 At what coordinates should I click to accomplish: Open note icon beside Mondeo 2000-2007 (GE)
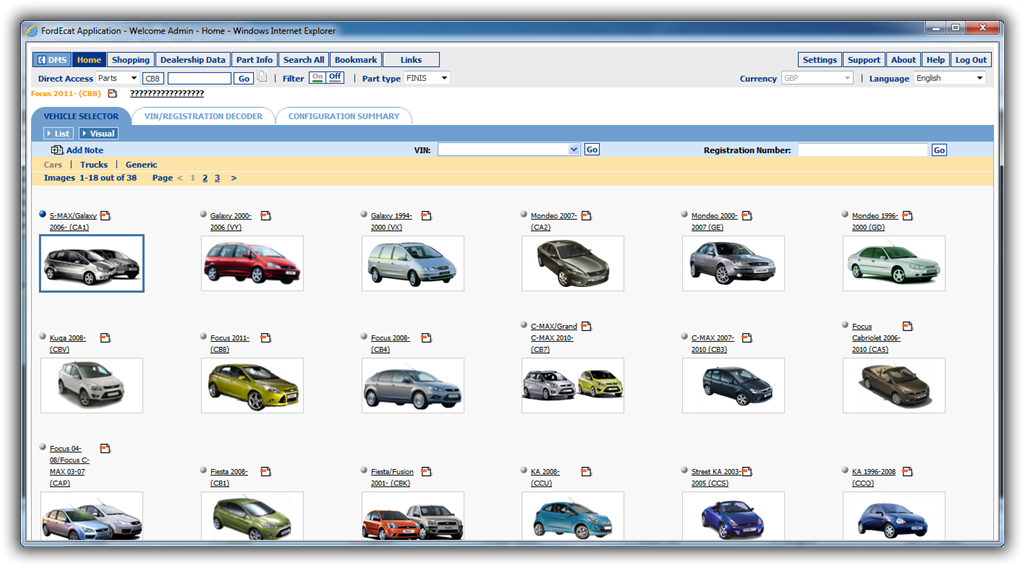747,216
